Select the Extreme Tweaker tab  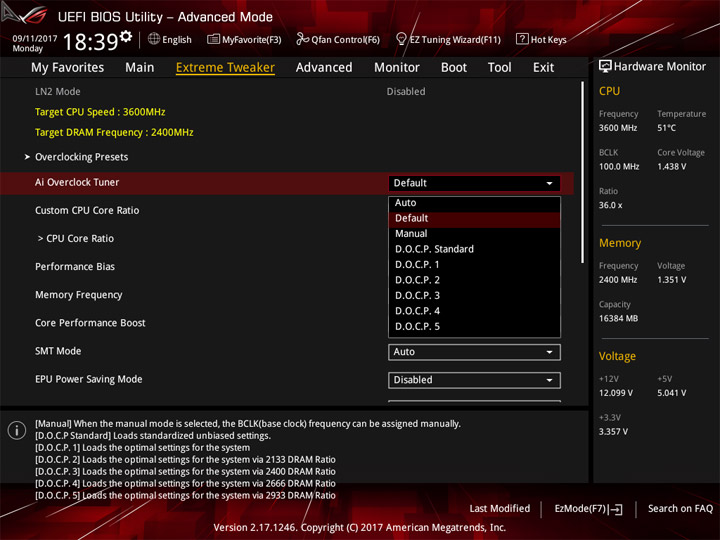[225, 68]
